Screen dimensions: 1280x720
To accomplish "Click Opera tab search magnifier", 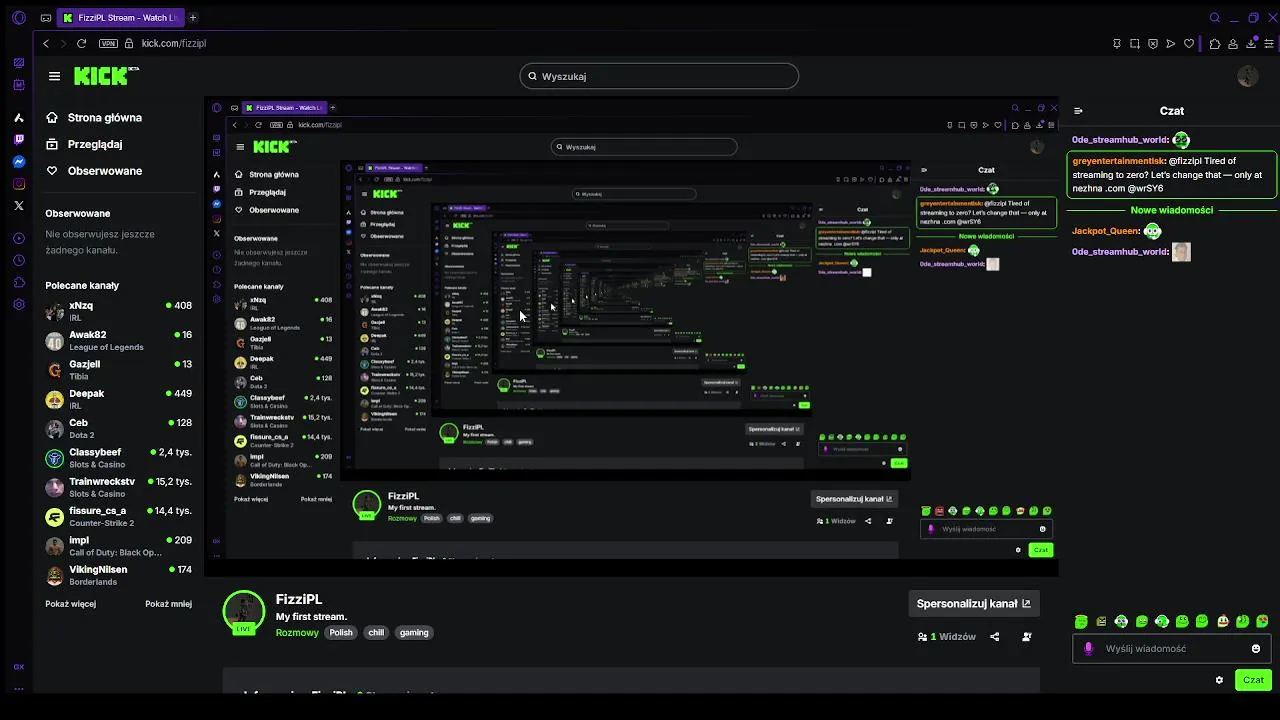I will 1215,17.
